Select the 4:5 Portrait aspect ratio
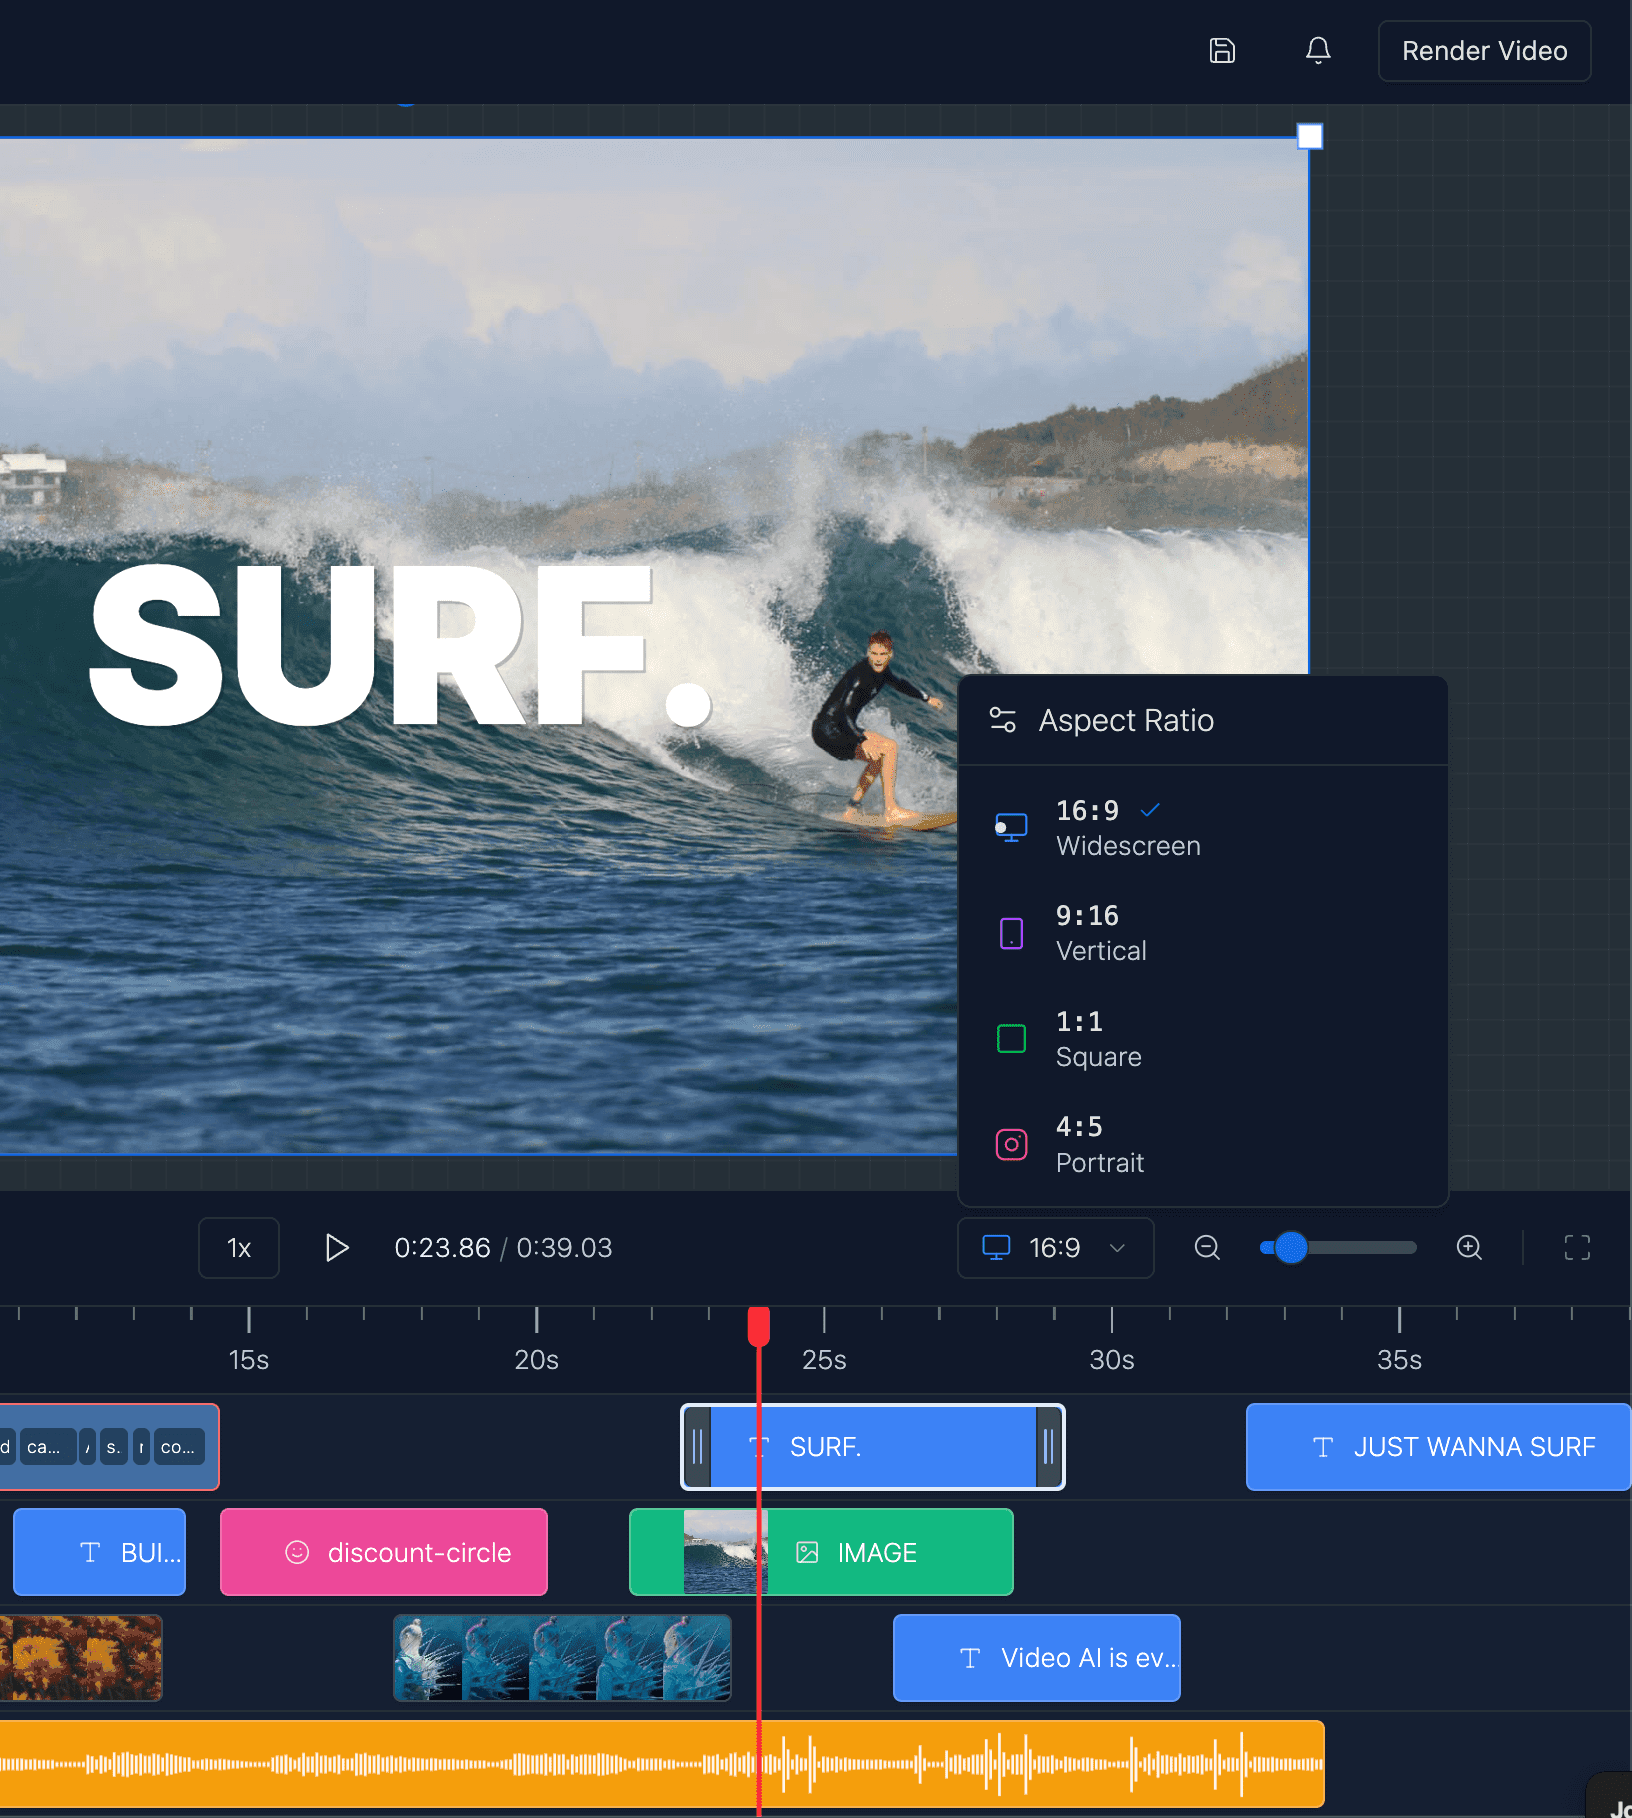Viewport: 1632px width, 1818px height. 1100,1144
